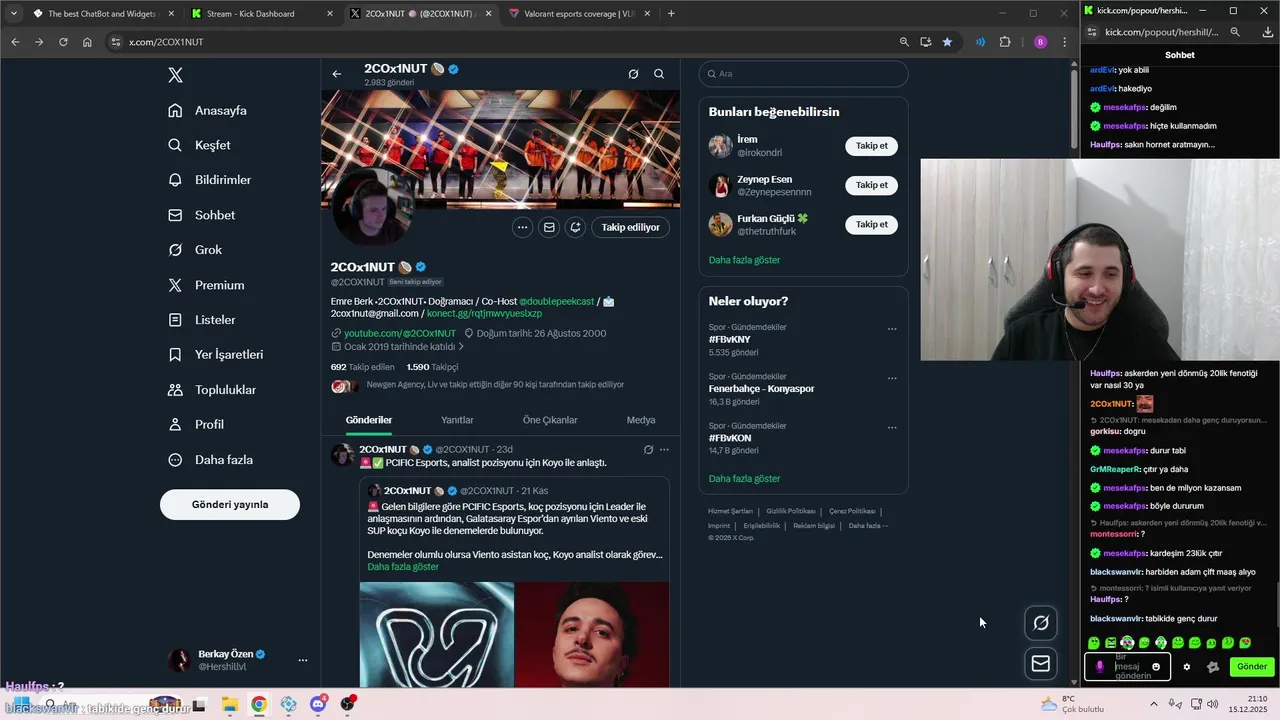
Task: Click 692 Takip edilen count
Action: coord(362,367)
